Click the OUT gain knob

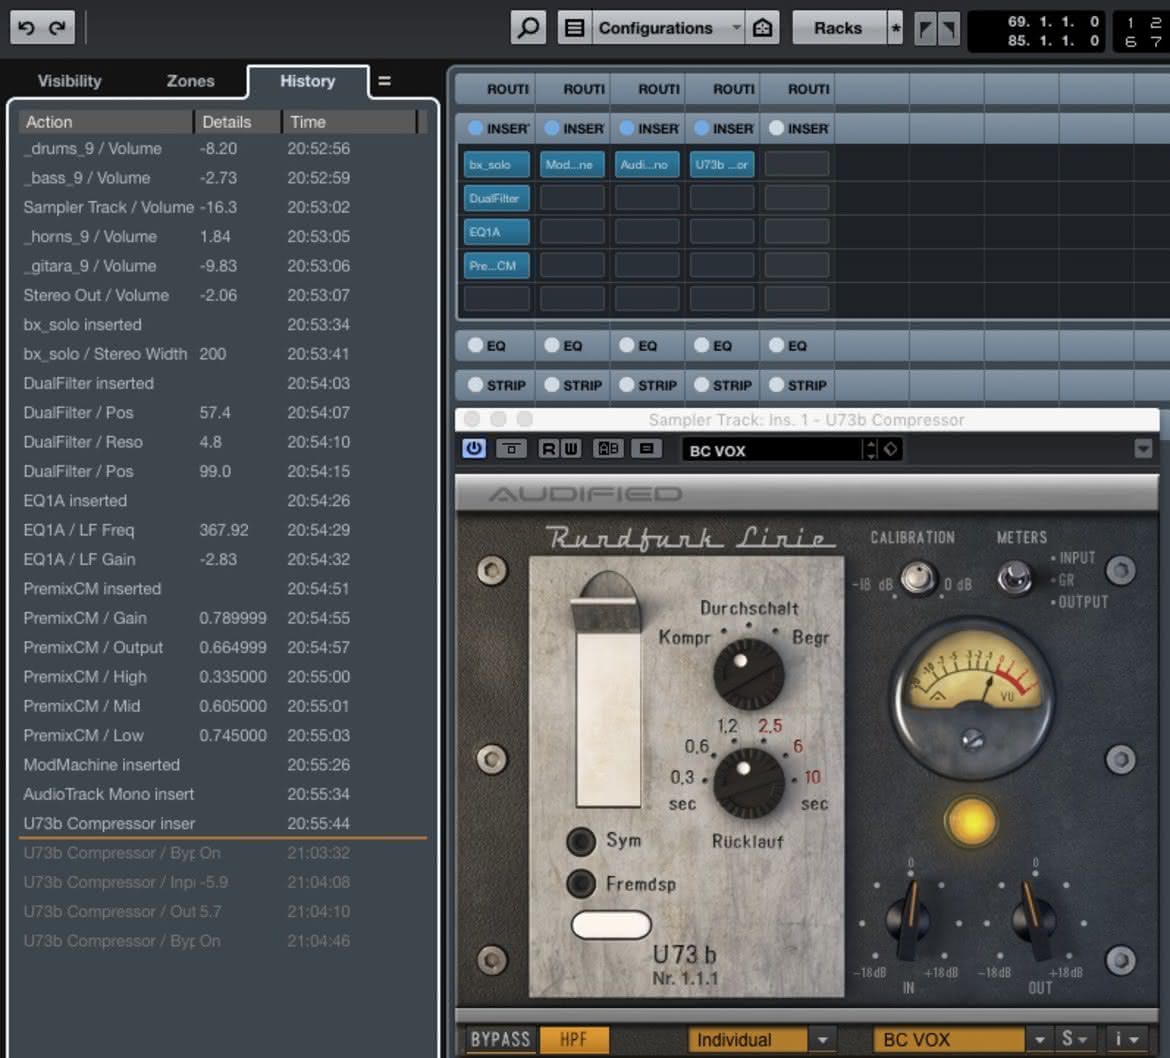(x=1033, y=919)
